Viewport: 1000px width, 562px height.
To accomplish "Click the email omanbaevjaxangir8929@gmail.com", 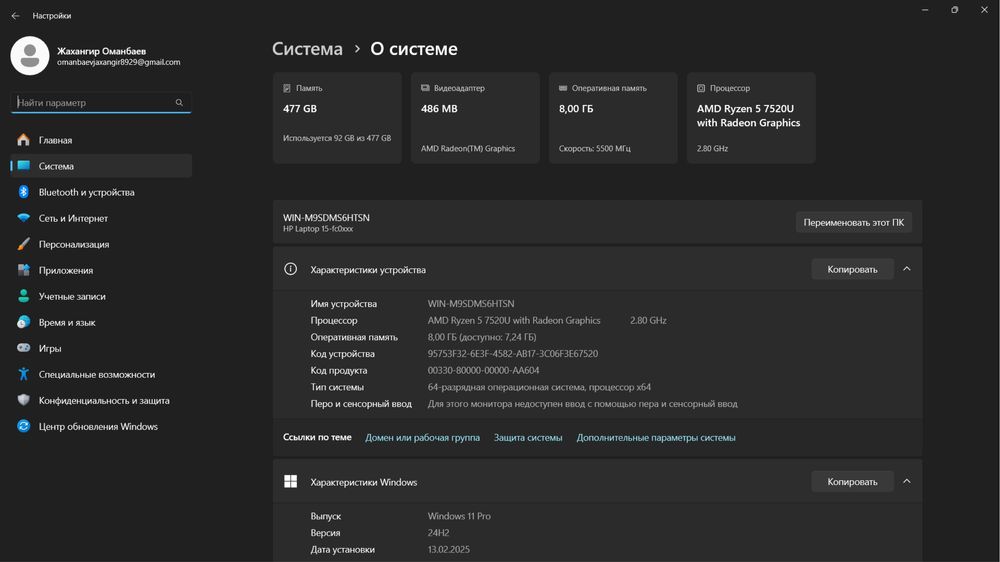I will pos(119,63).
